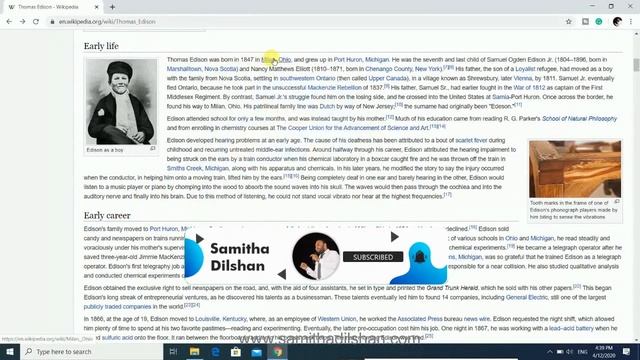This screenshot has height=360, width=640.
Task: Open the Mail app from taskbar
Action: [256, 351]
